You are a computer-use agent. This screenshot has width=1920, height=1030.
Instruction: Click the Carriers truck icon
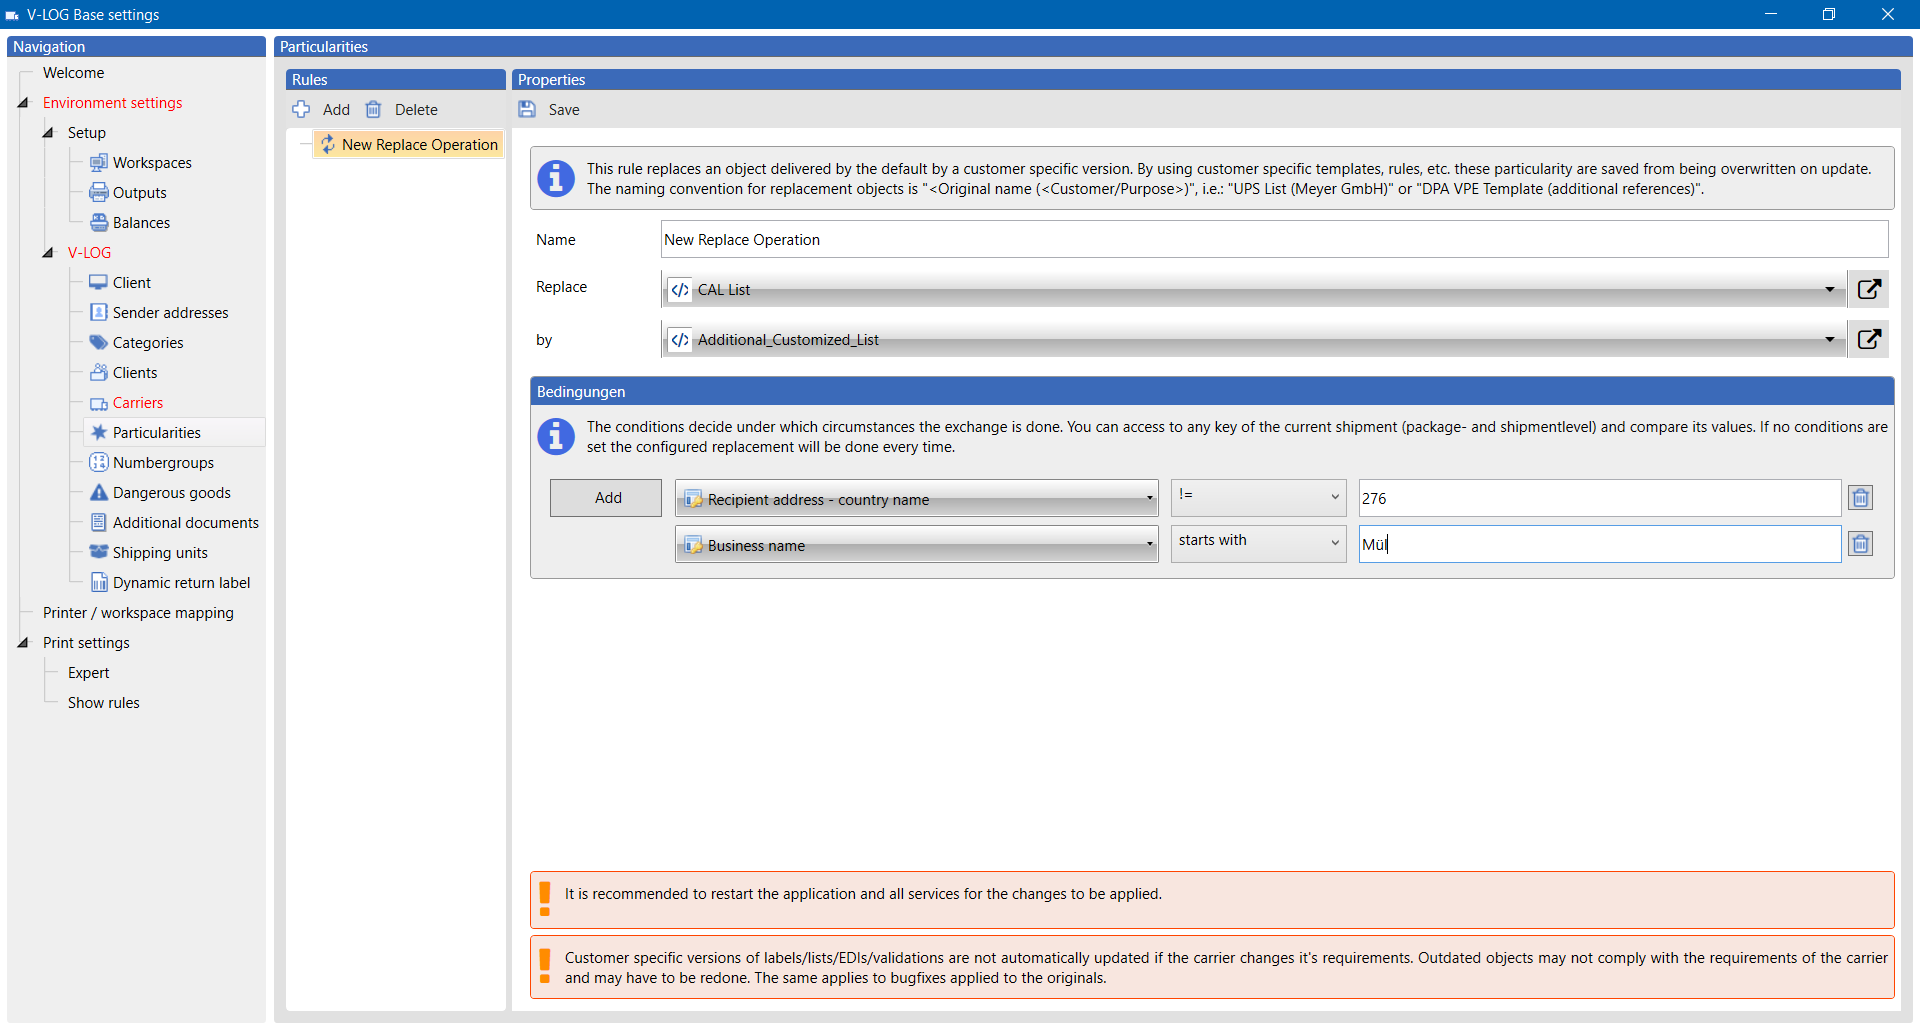pyautogui.click(x=99, y=403)
